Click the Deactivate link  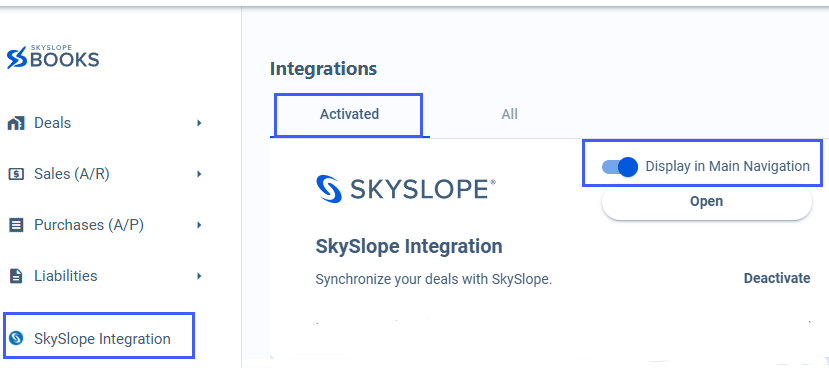coord(777,278)
